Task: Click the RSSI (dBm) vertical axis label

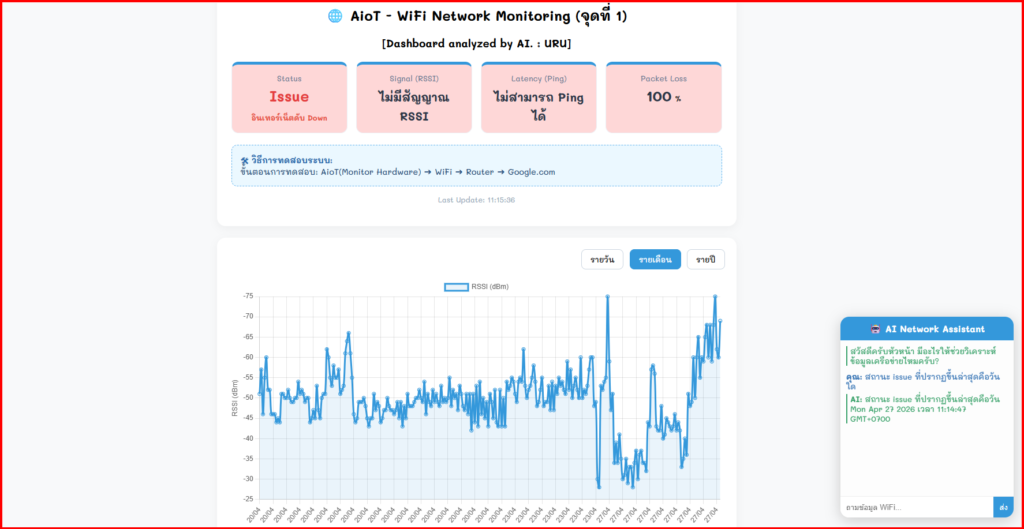Action: pos(235,397)
